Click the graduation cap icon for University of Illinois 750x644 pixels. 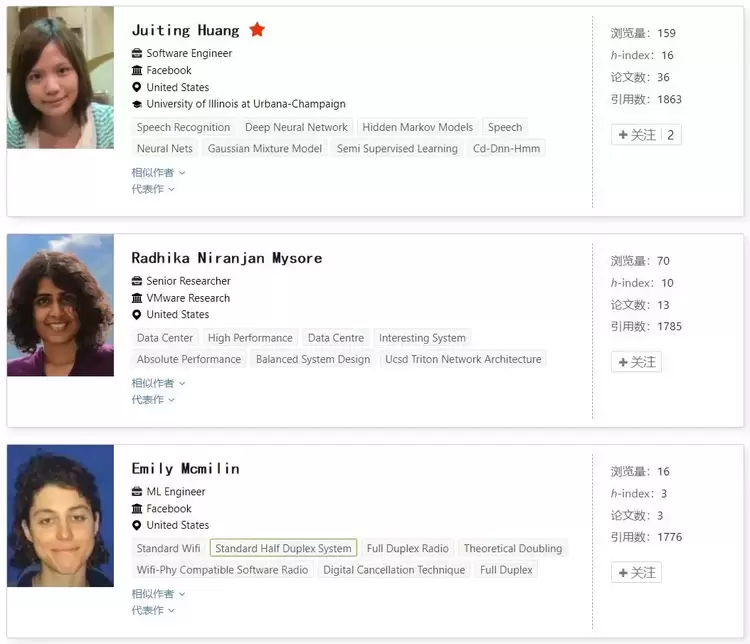click(137, 104)
